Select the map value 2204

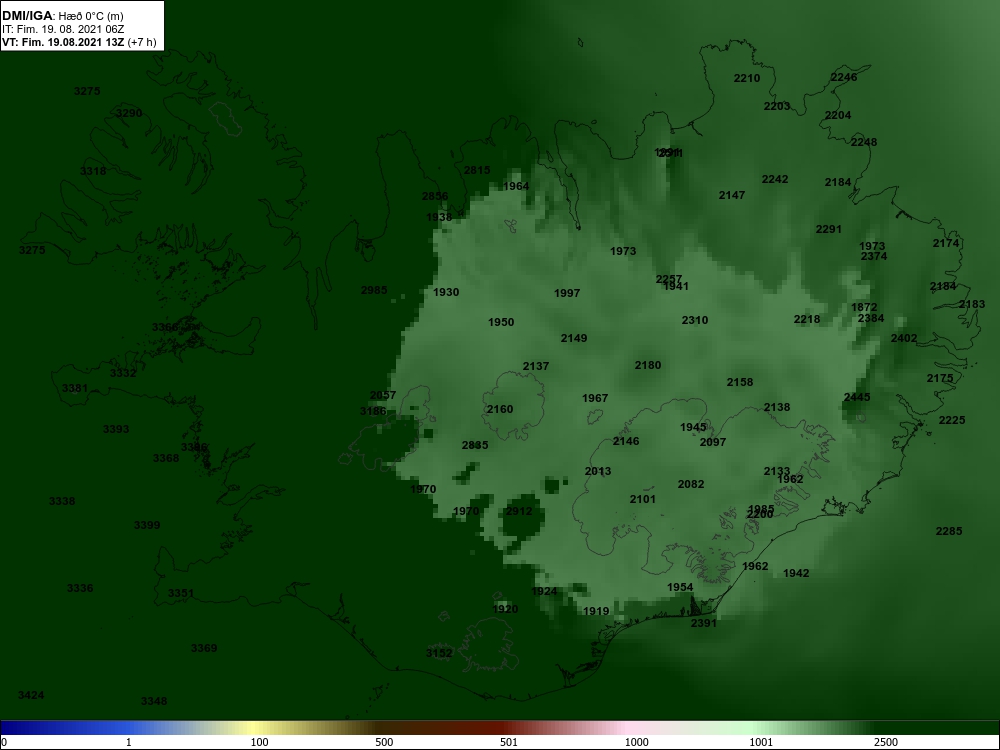click(838, 115)
